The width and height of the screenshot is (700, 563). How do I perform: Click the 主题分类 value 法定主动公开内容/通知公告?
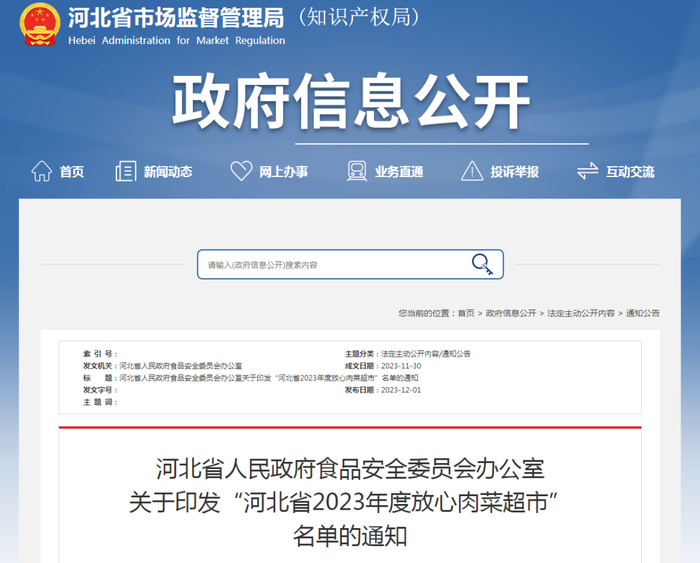click(425, 354)
